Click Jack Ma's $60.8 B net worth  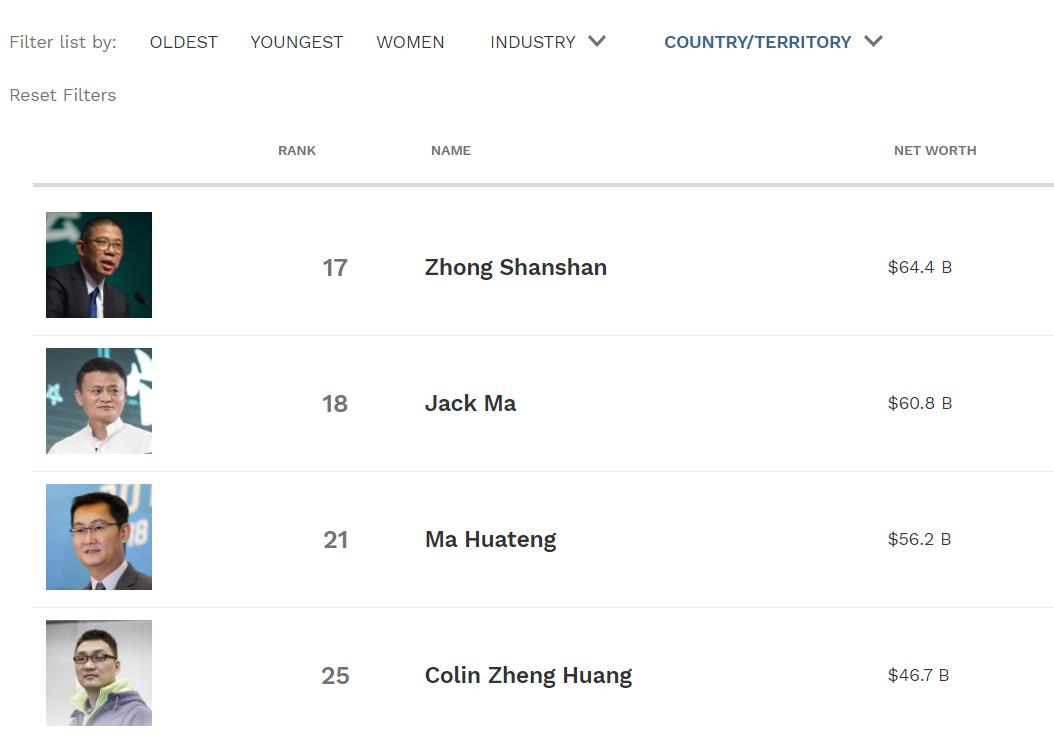920,403
